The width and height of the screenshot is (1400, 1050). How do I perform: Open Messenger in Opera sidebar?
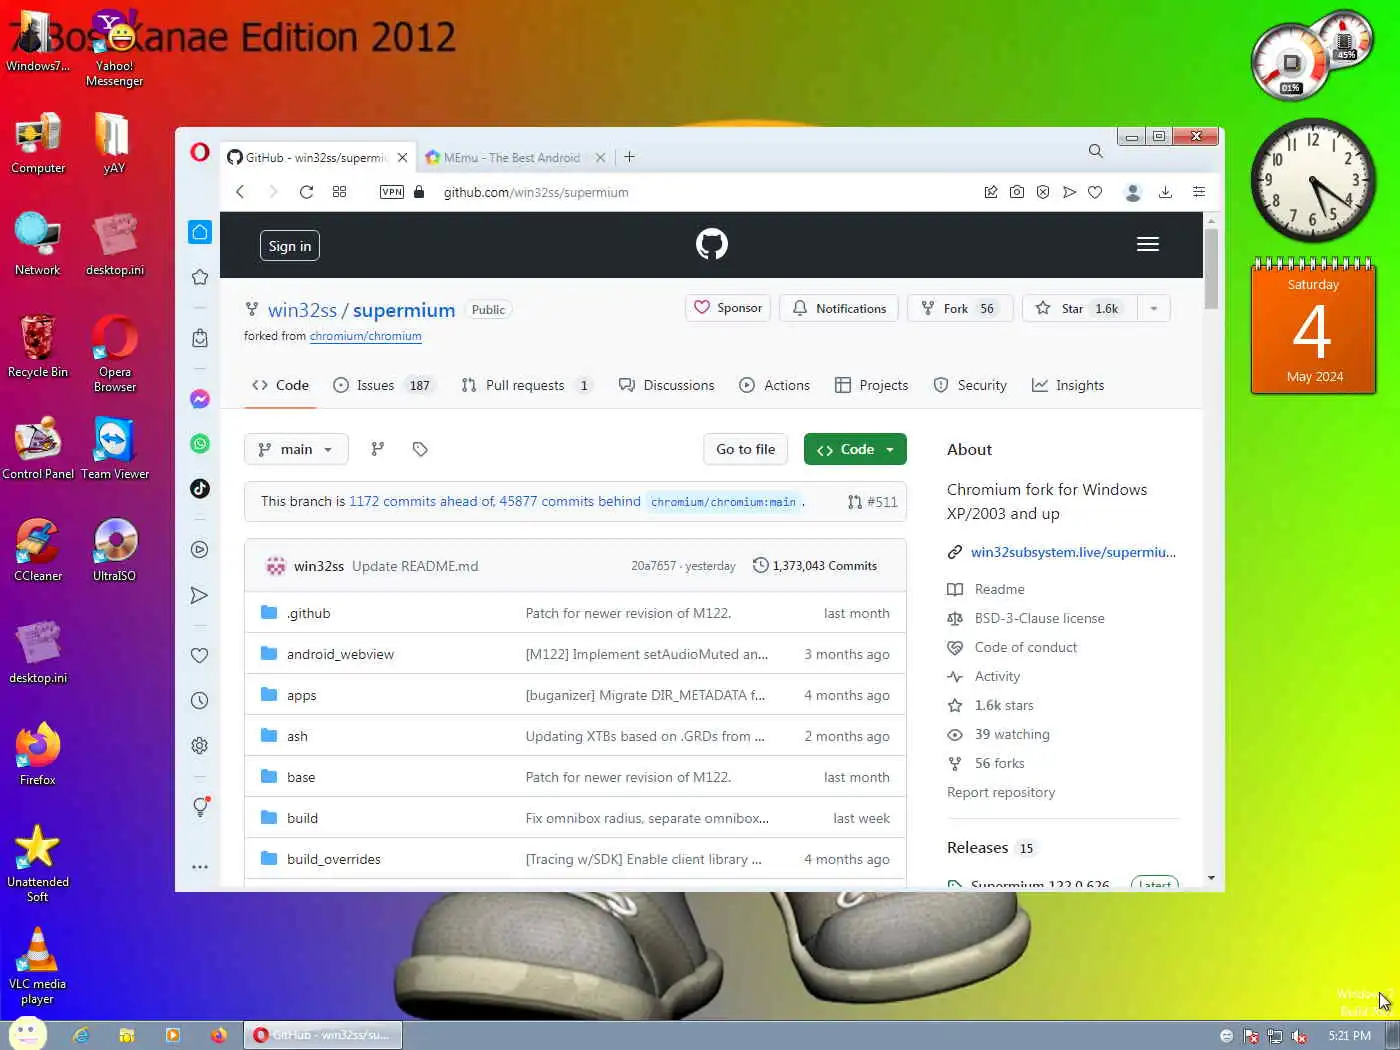[x=200, y=399]
